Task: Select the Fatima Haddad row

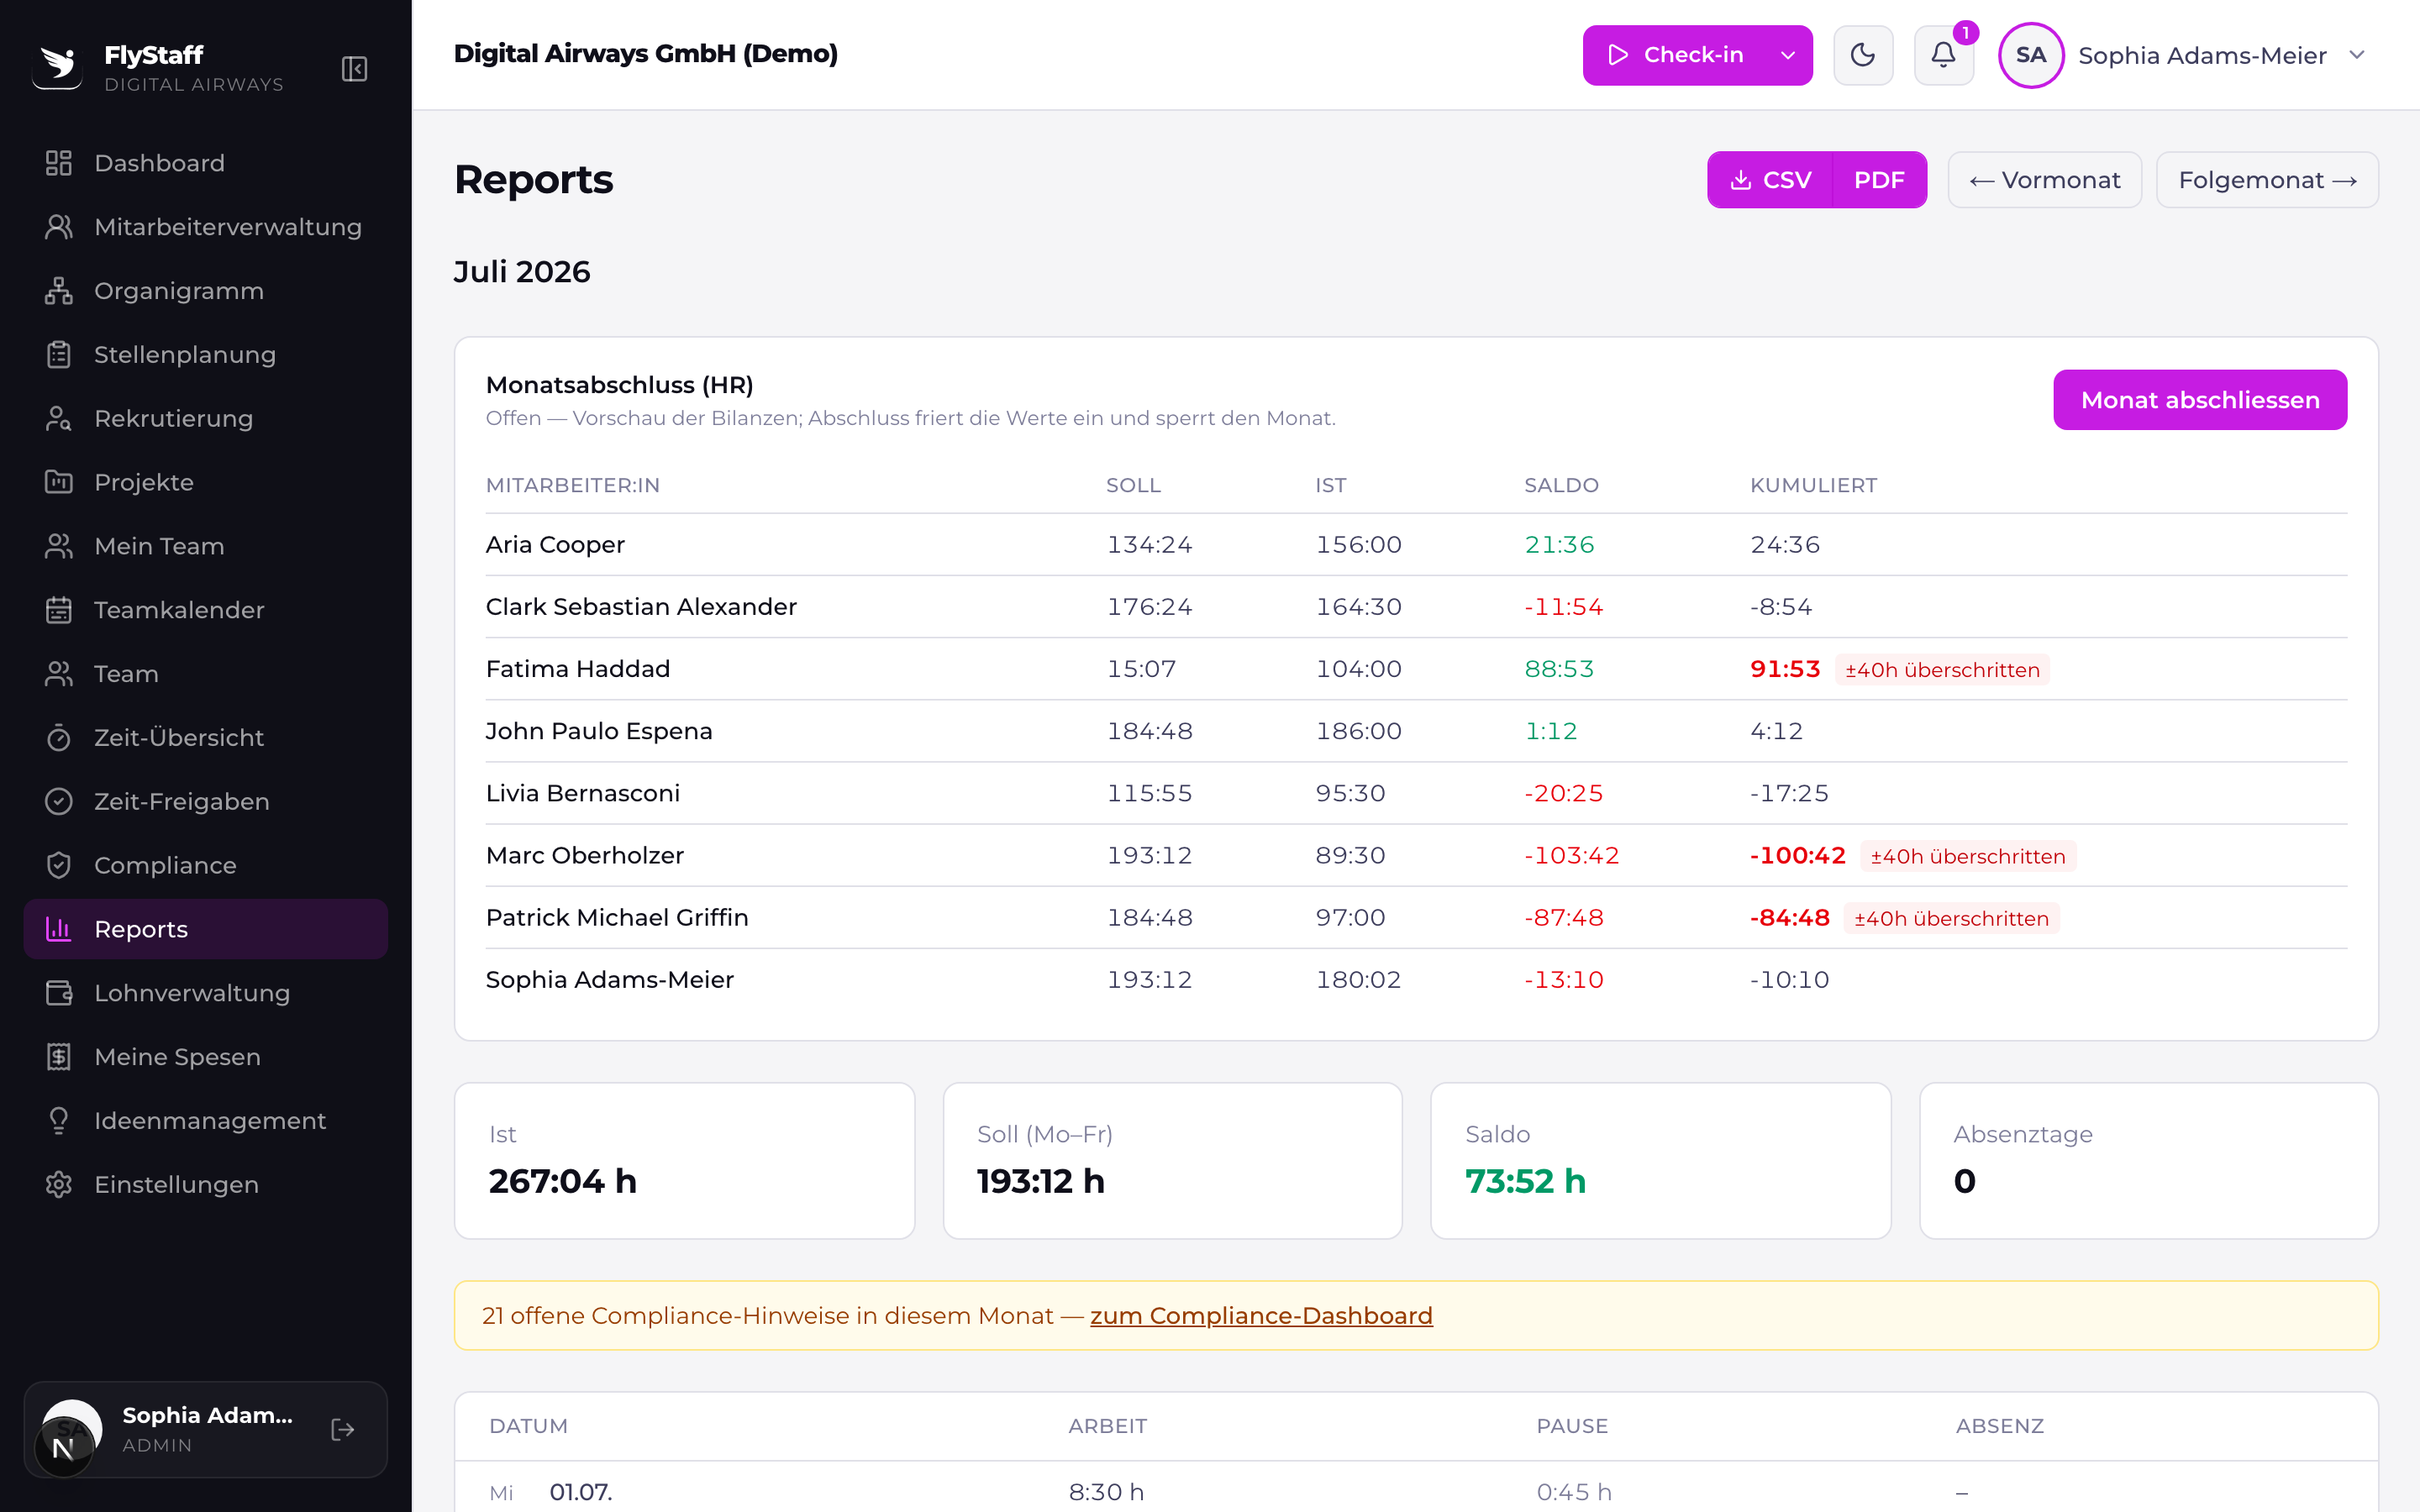Action: click(x=1416, y=669)
